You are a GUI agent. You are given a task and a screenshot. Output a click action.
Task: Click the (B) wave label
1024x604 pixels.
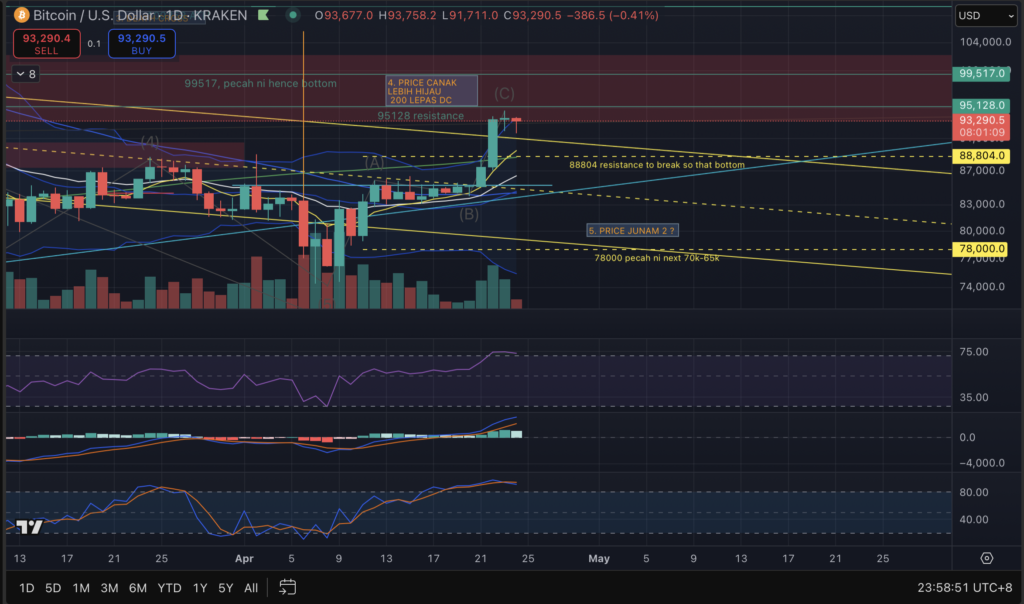pos(469,214)
